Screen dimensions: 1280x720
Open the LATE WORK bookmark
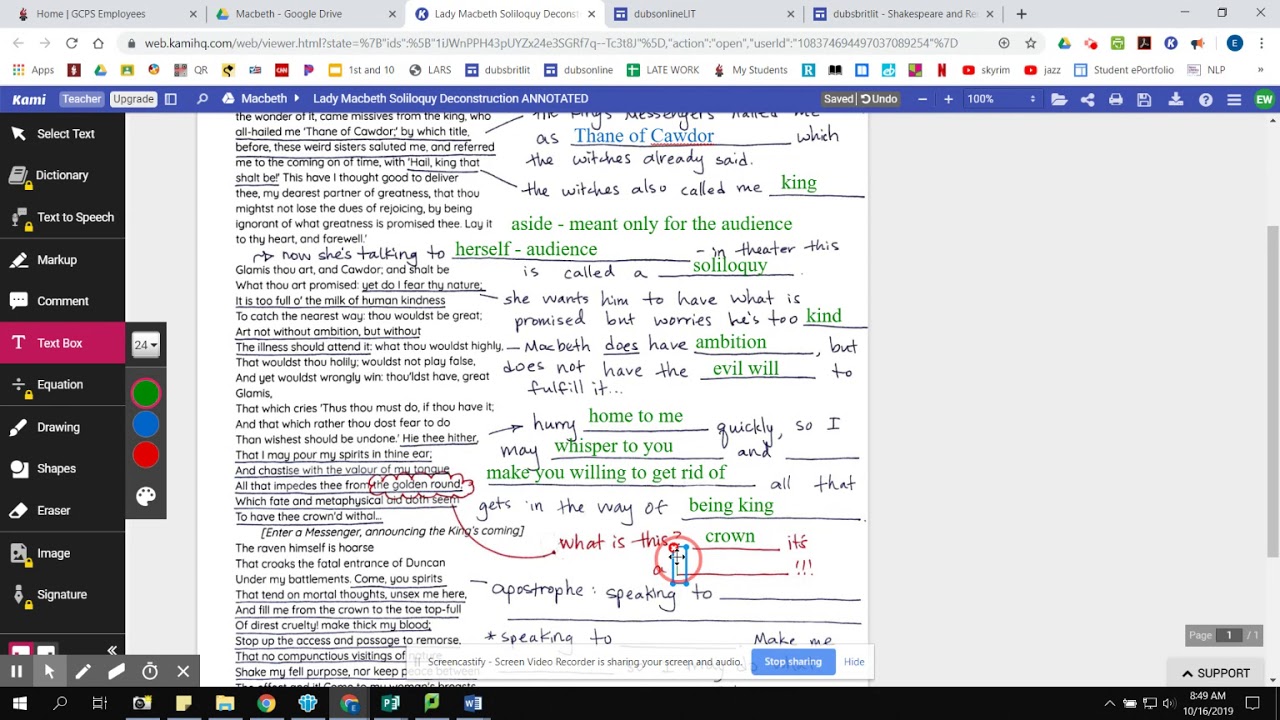coord(663,70)
